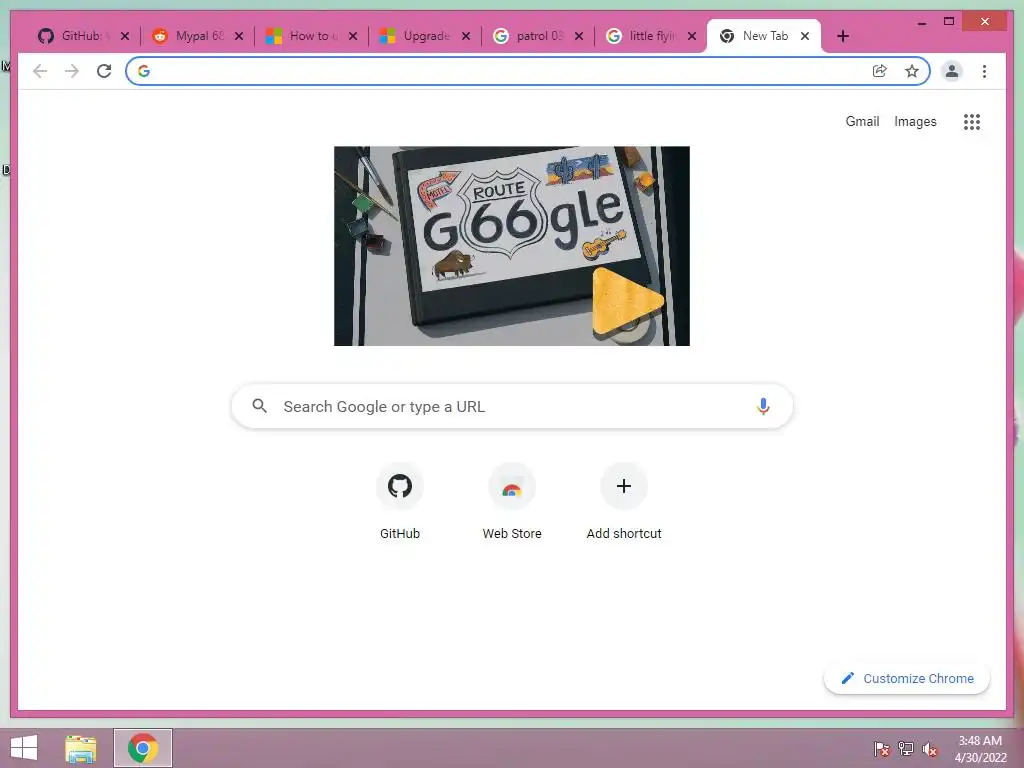Click the muted volume tray icon
Viewport: 1024px width, 768px height.
[929, 749]
